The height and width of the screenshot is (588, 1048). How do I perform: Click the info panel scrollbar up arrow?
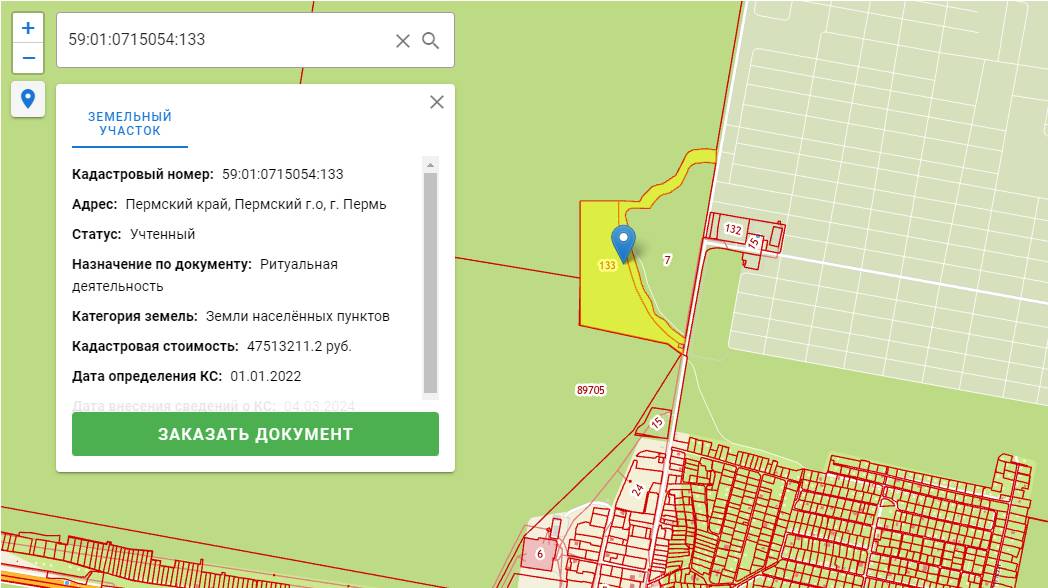(x=430, y=165)
